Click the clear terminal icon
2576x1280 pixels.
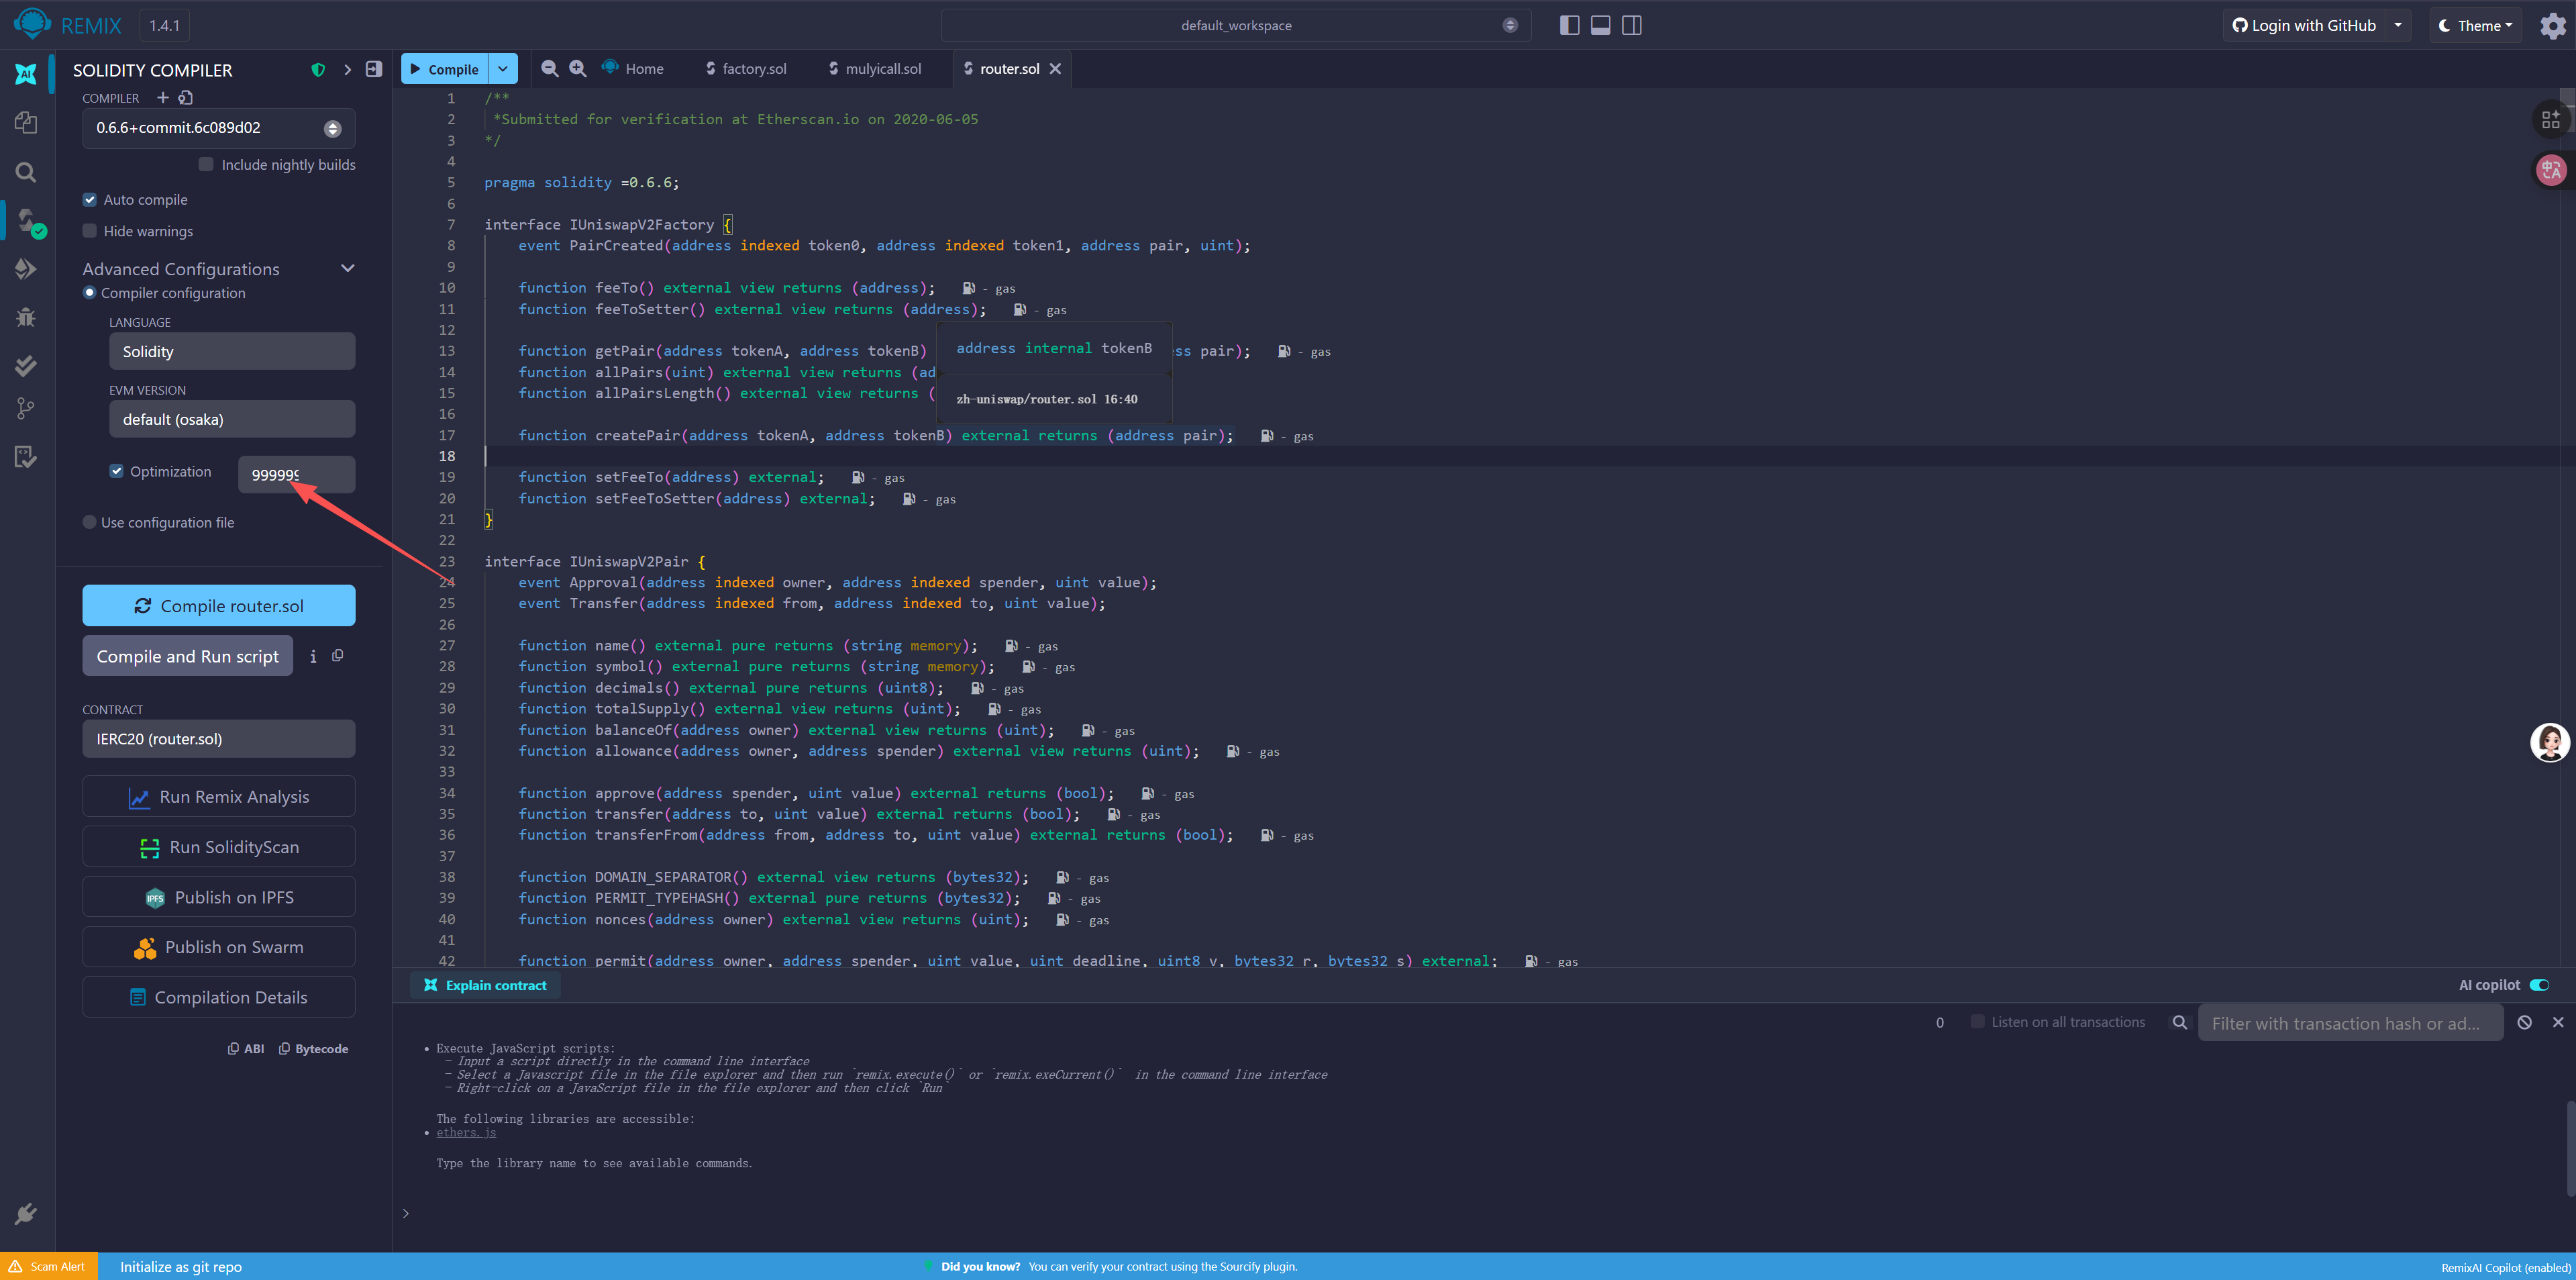click(2524, 1022)
